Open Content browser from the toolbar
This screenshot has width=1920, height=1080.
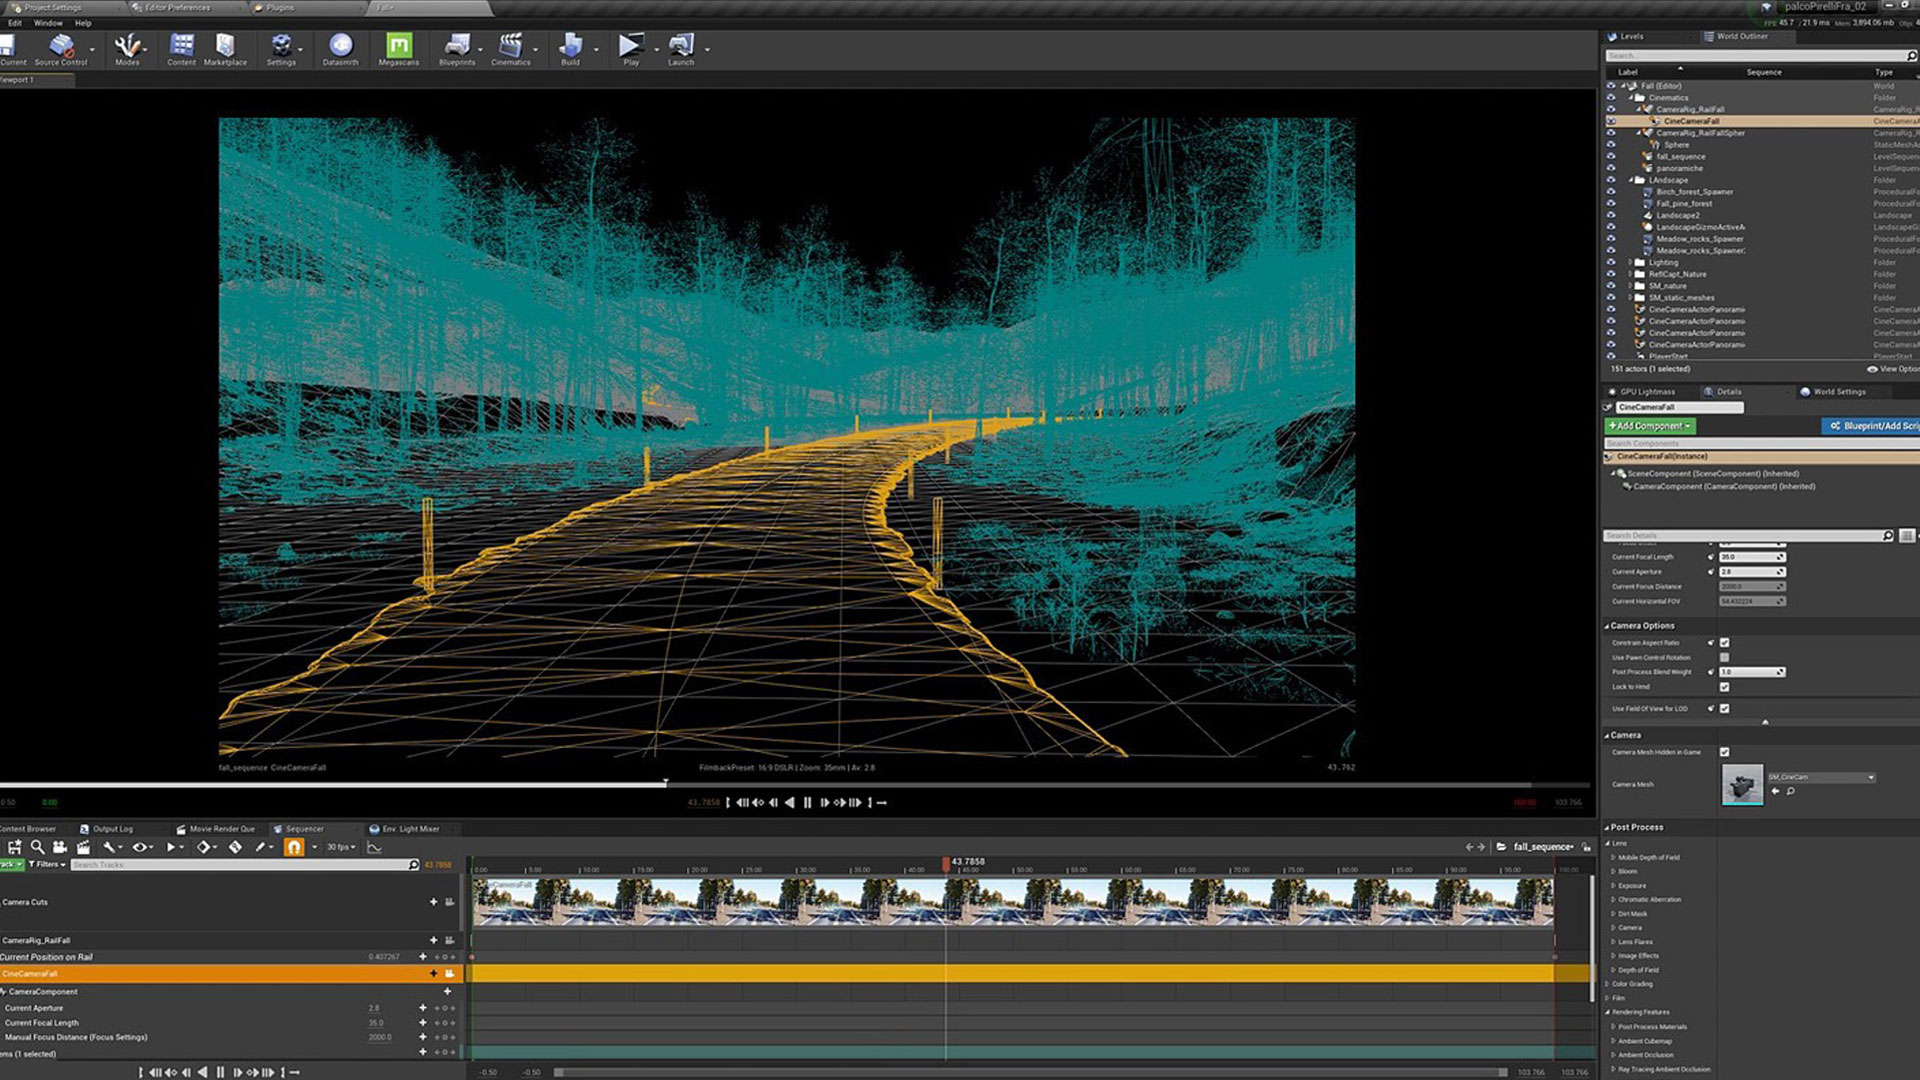181,49
